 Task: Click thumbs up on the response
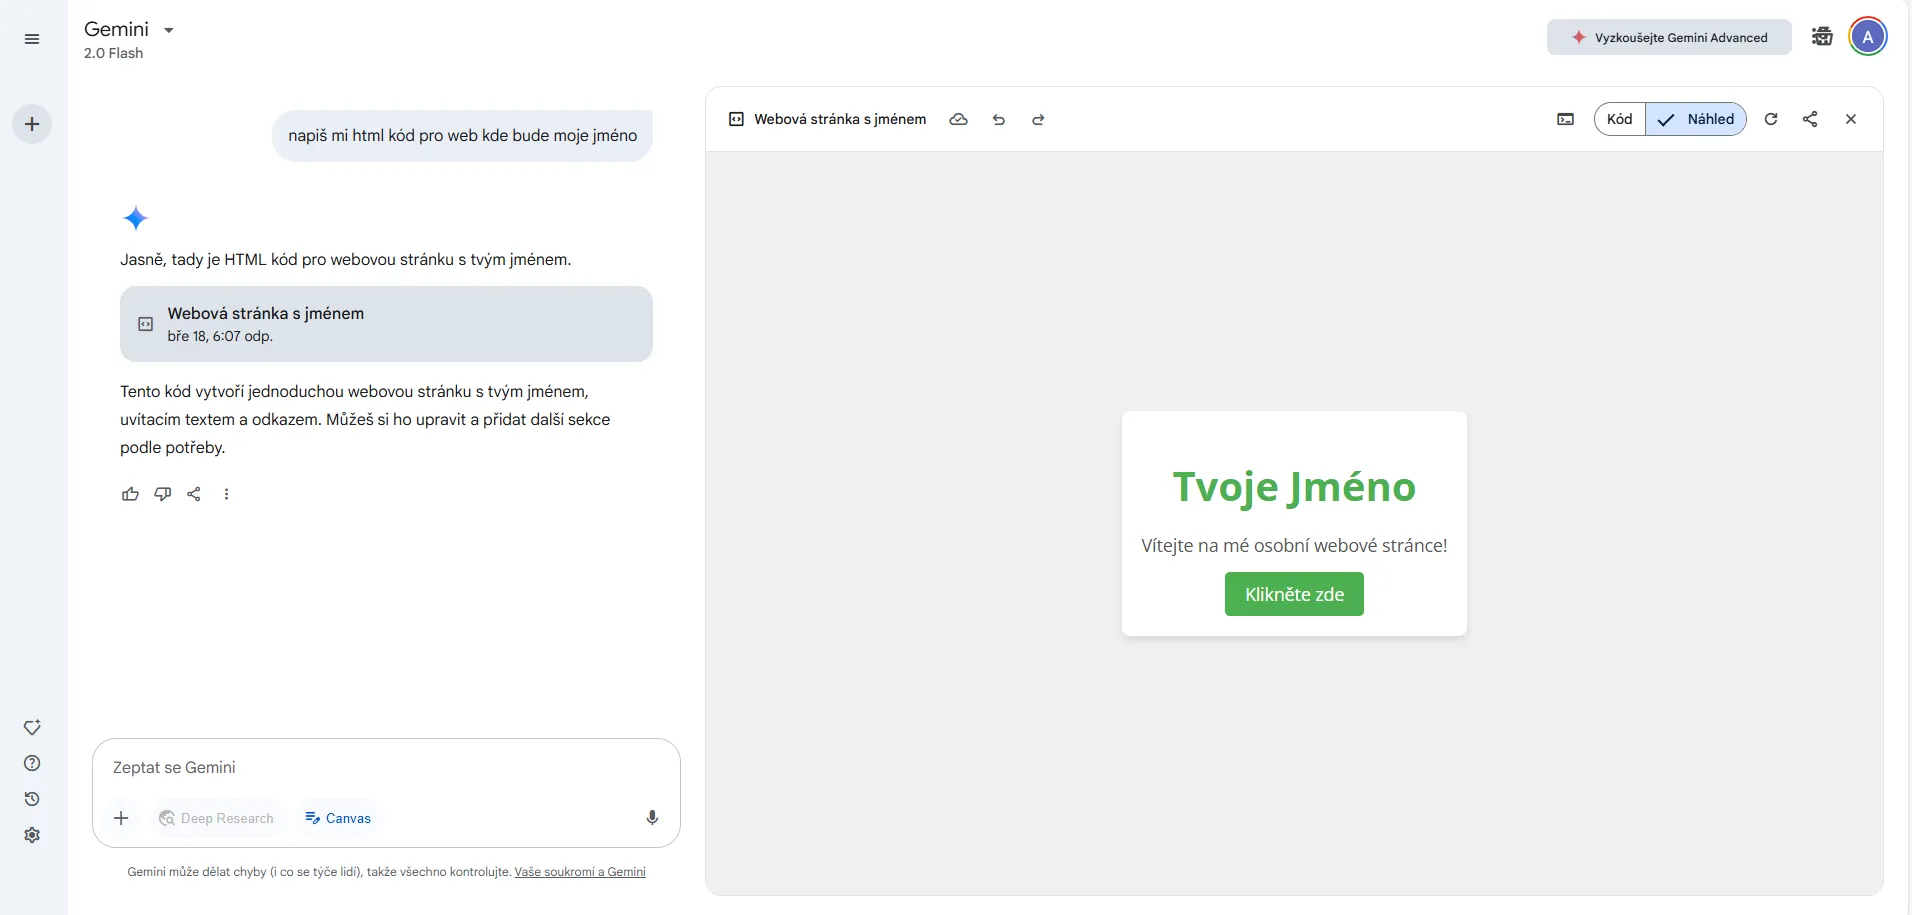pyautogui.click(x=130, y=494)
